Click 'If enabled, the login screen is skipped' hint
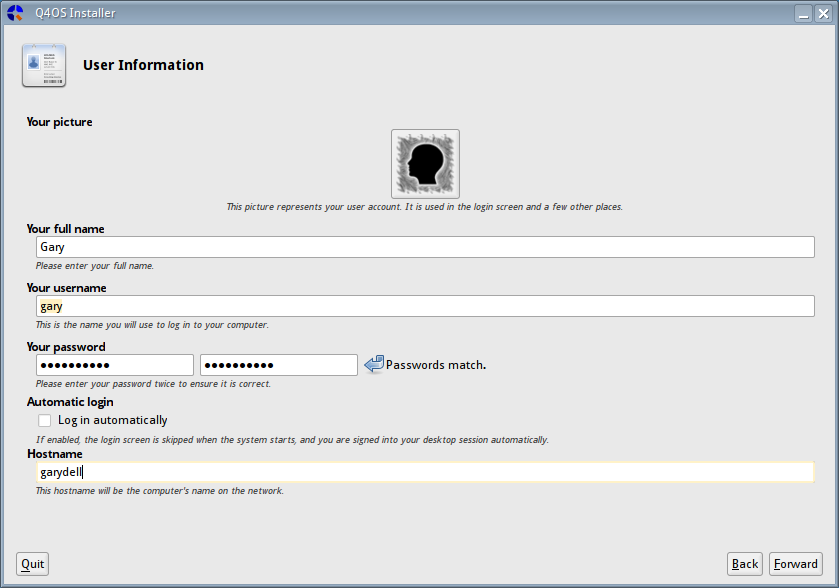The width and height of the screenshot is (839, 588). (292, 440)
